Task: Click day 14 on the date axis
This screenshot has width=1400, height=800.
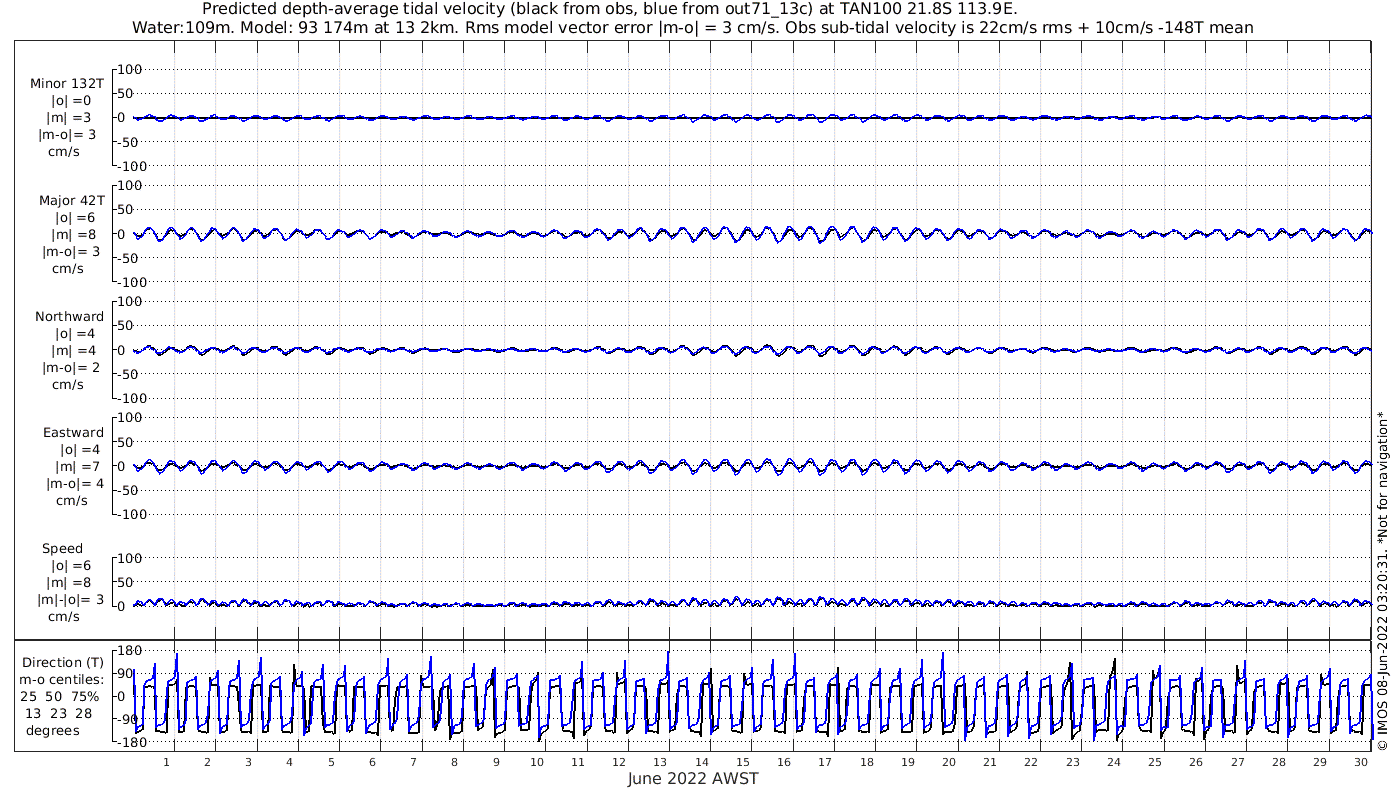Action: point(702,762)
